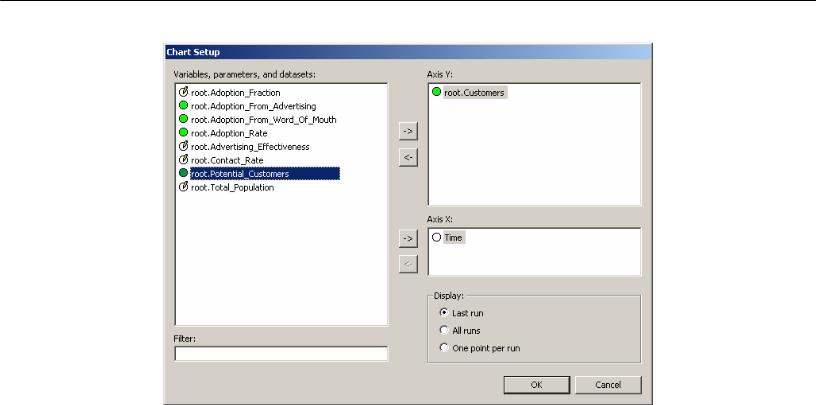
Task: Select root.Customers in the Axis Y list
Action: [474, 93]
